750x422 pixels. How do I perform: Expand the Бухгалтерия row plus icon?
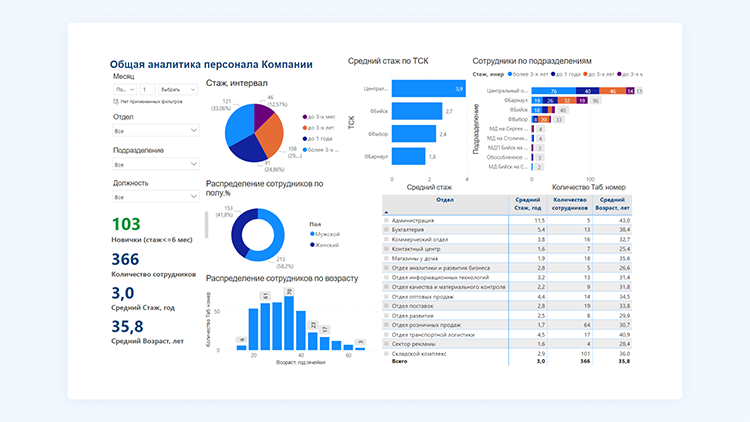click(x=388, y=229)
